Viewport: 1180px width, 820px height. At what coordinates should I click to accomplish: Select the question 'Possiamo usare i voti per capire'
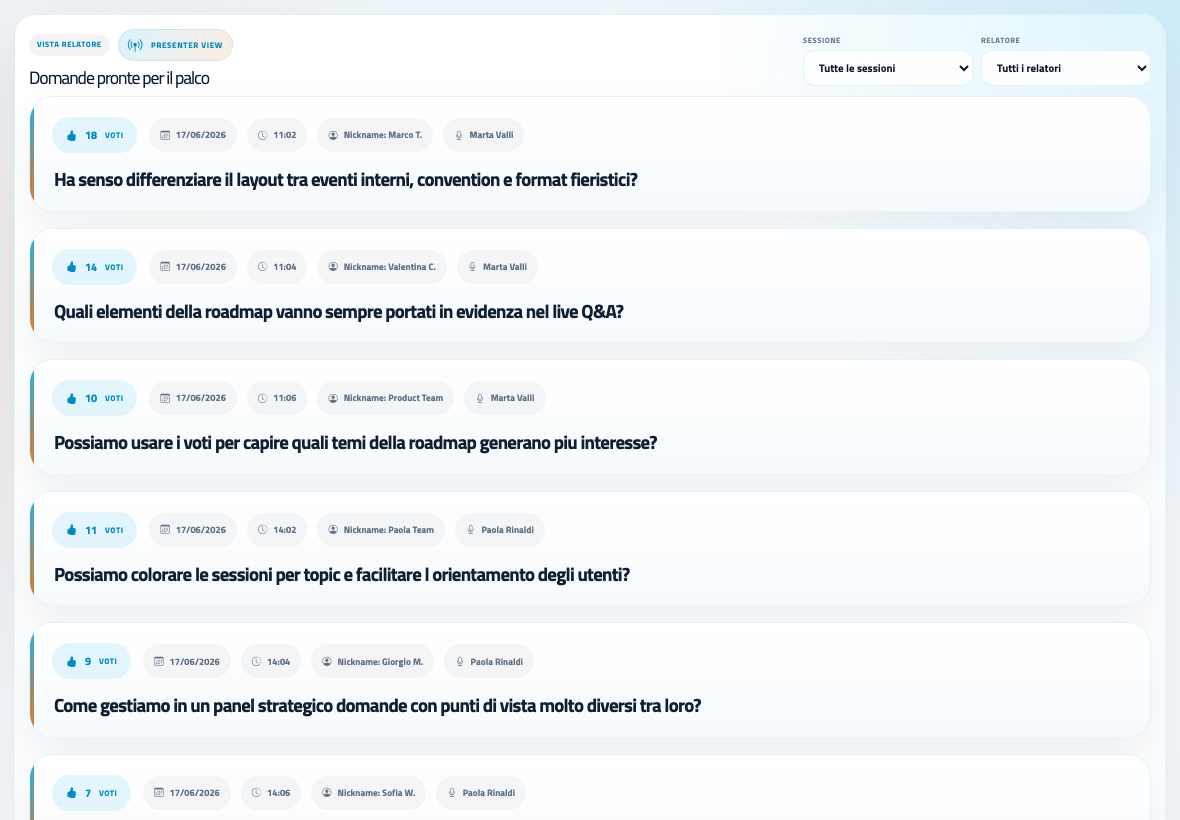(x=355, y=443)
